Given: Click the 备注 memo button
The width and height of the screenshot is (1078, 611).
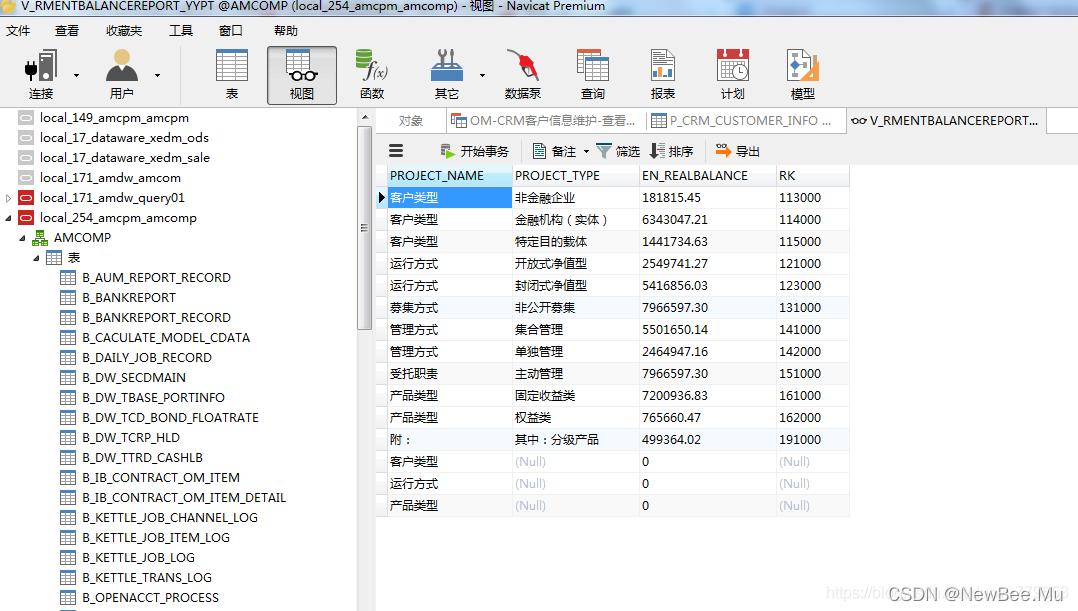Looking at the screenshot, I should 554,151.
